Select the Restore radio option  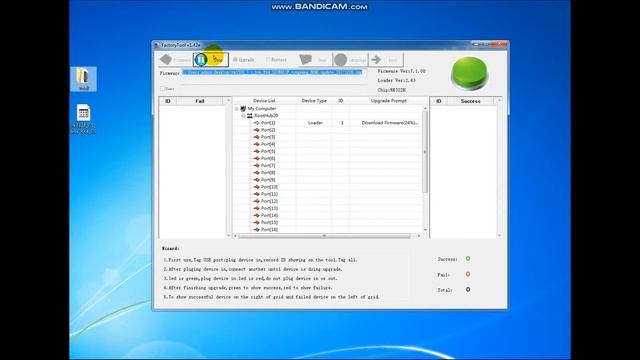coord(276,60)
